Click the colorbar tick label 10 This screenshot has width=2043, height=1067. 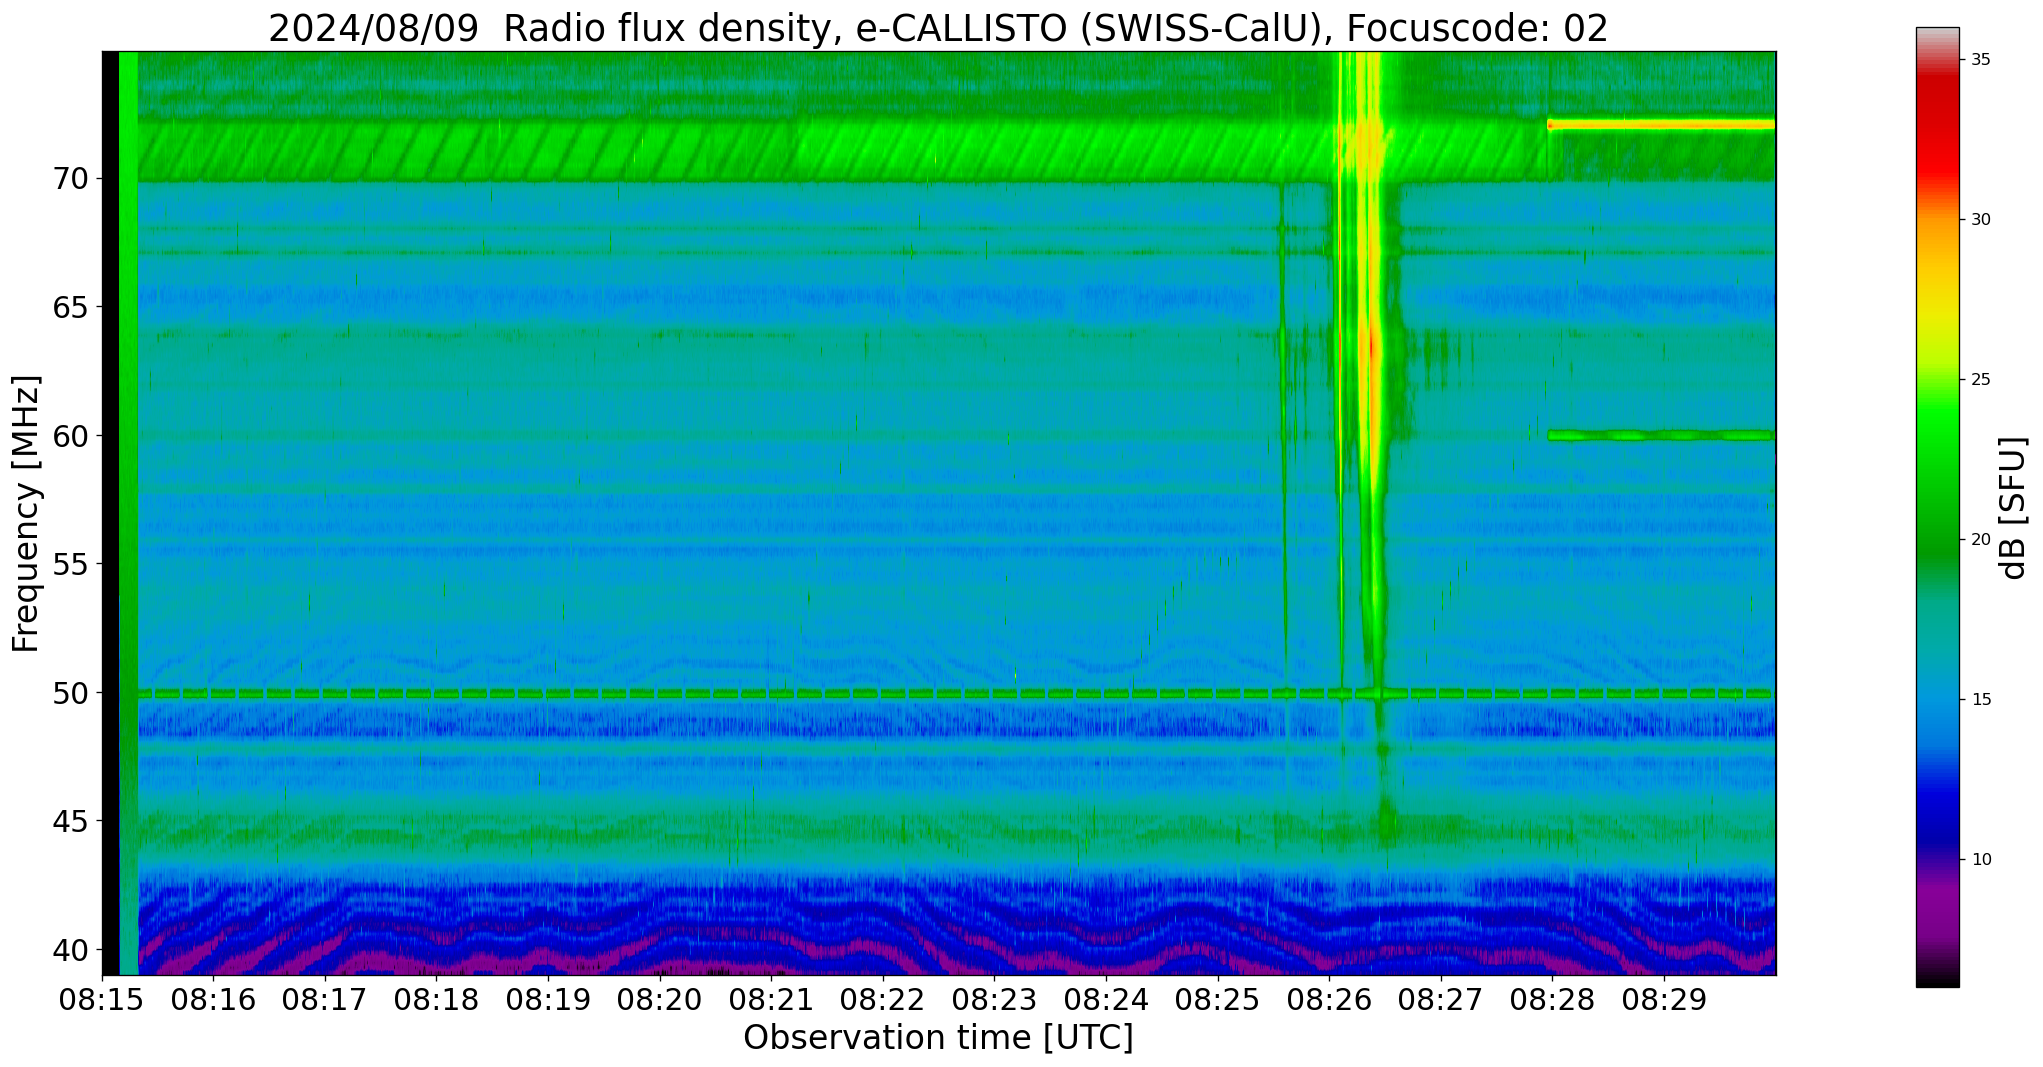1981,860
